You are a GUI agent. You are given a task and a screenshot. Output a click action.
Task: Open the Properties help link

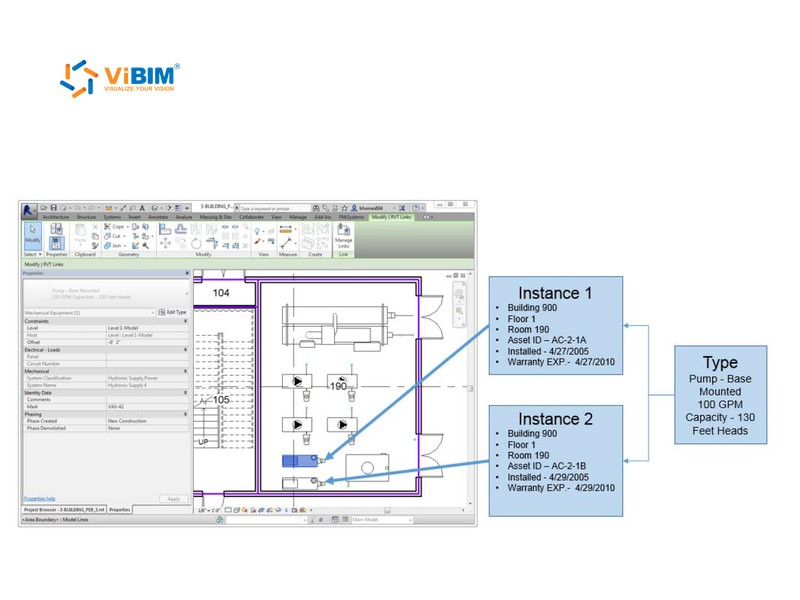[39, 498]
